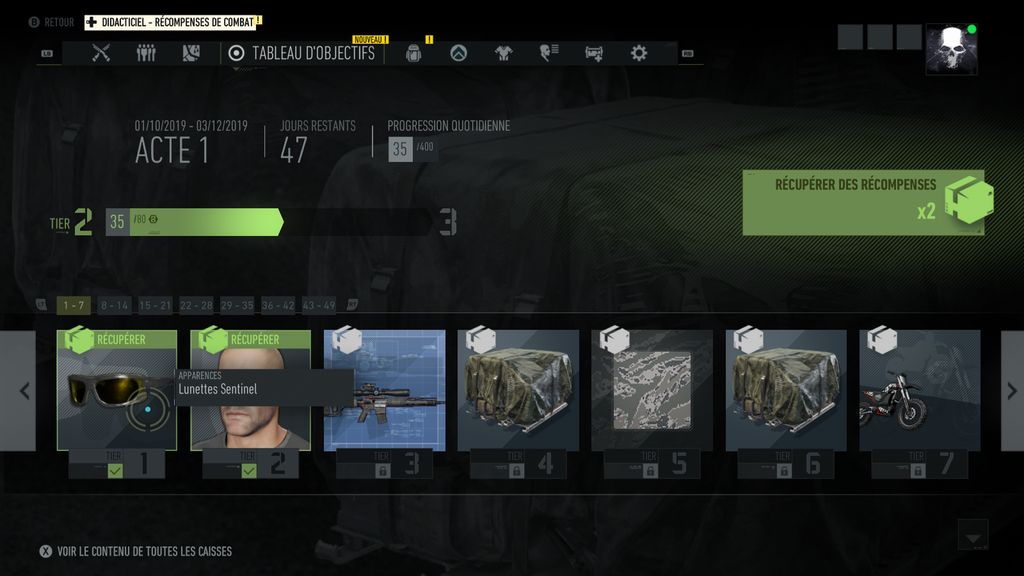This screenshot has width=1024, height=576.
Task: Open the map icon tab
Action: coord(191,53)
